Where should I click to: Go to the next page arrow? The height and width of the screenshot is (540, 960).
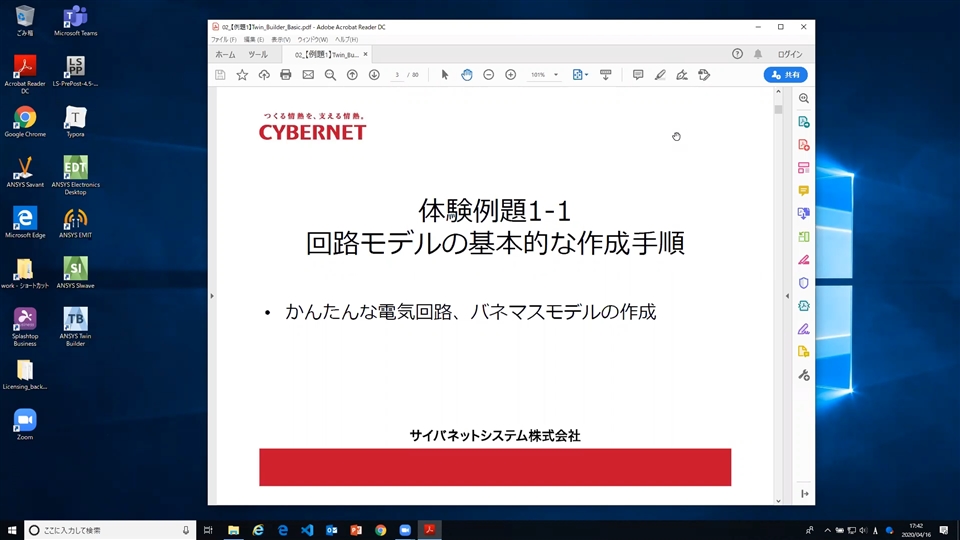click(374, 75)
